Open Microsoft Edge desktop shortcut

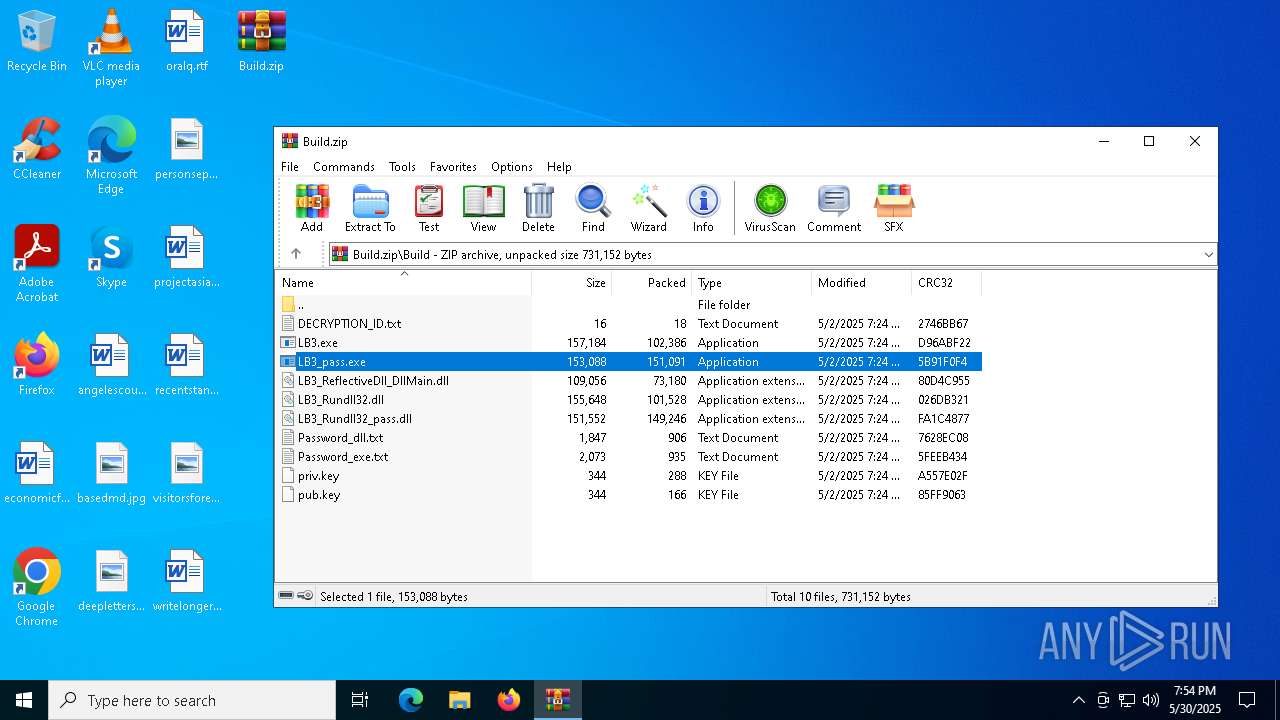[111, 156]
